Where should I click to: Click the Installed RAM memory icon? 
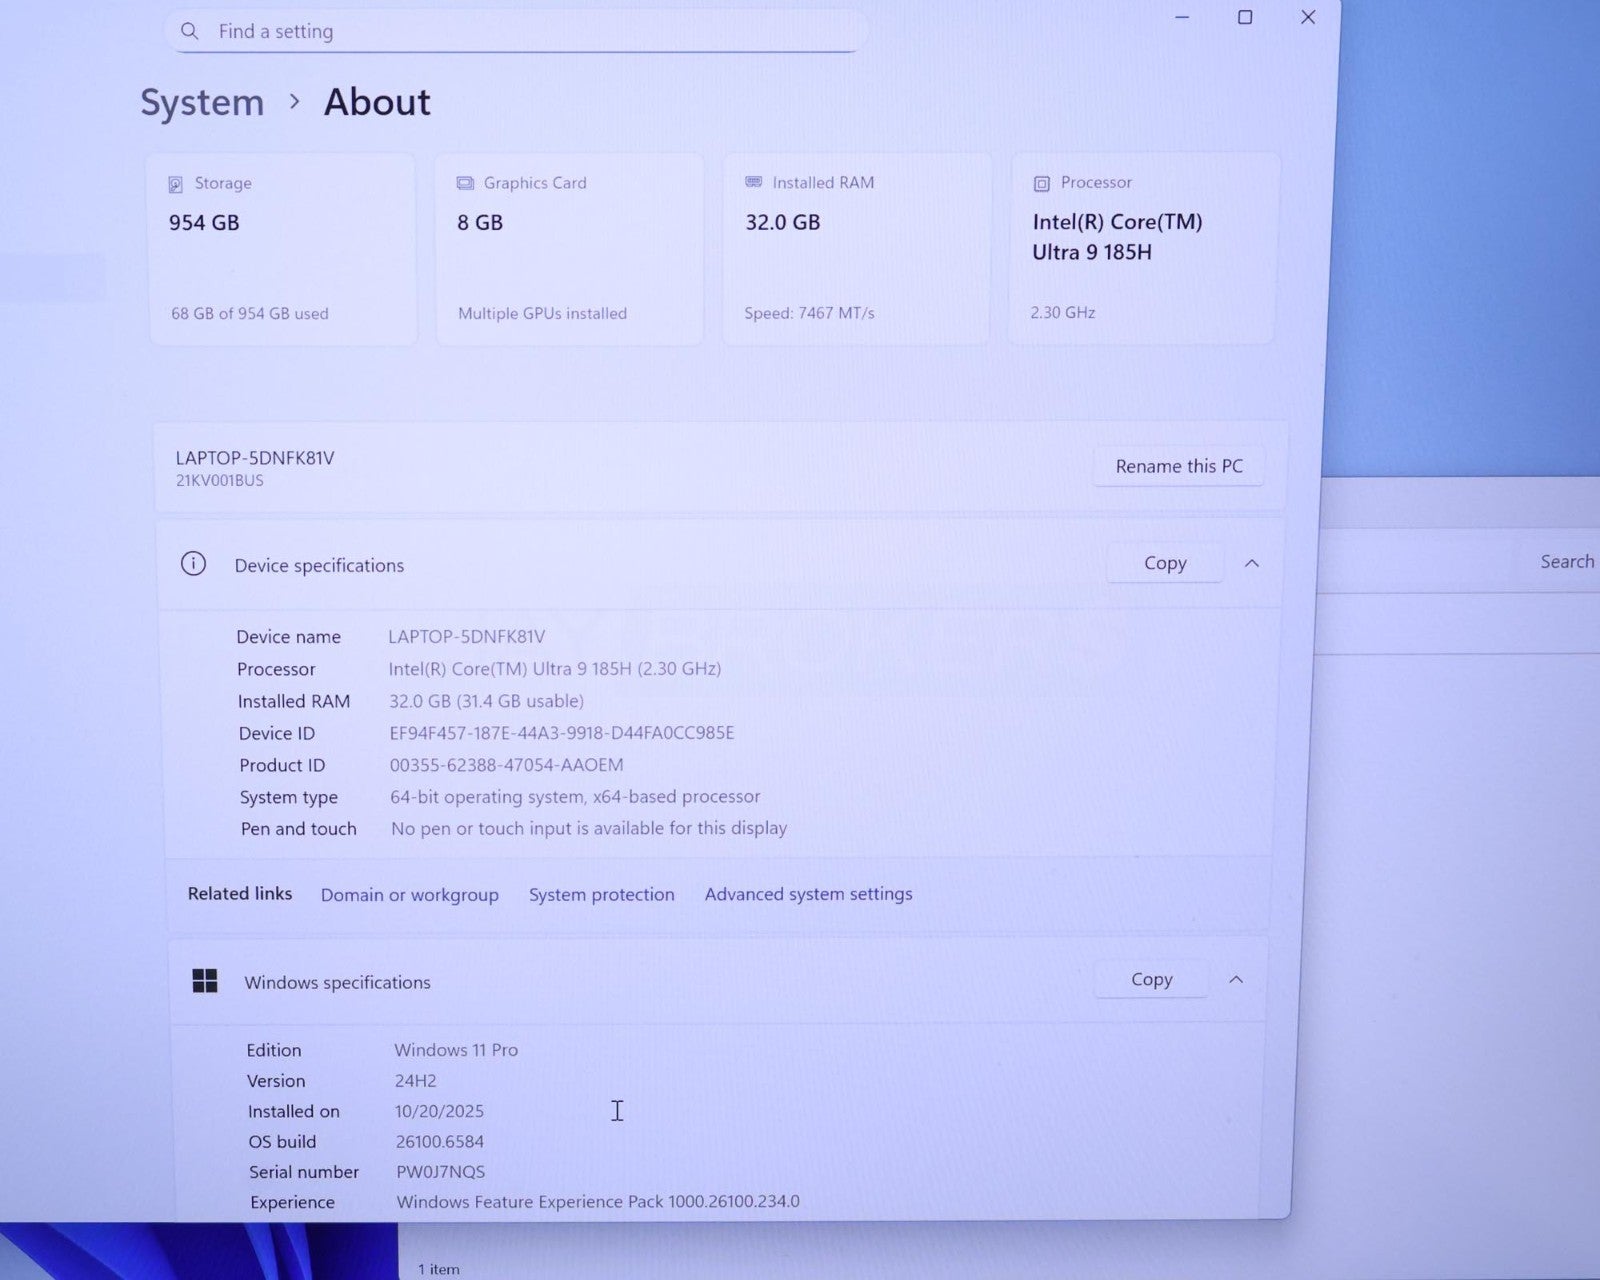754,182
